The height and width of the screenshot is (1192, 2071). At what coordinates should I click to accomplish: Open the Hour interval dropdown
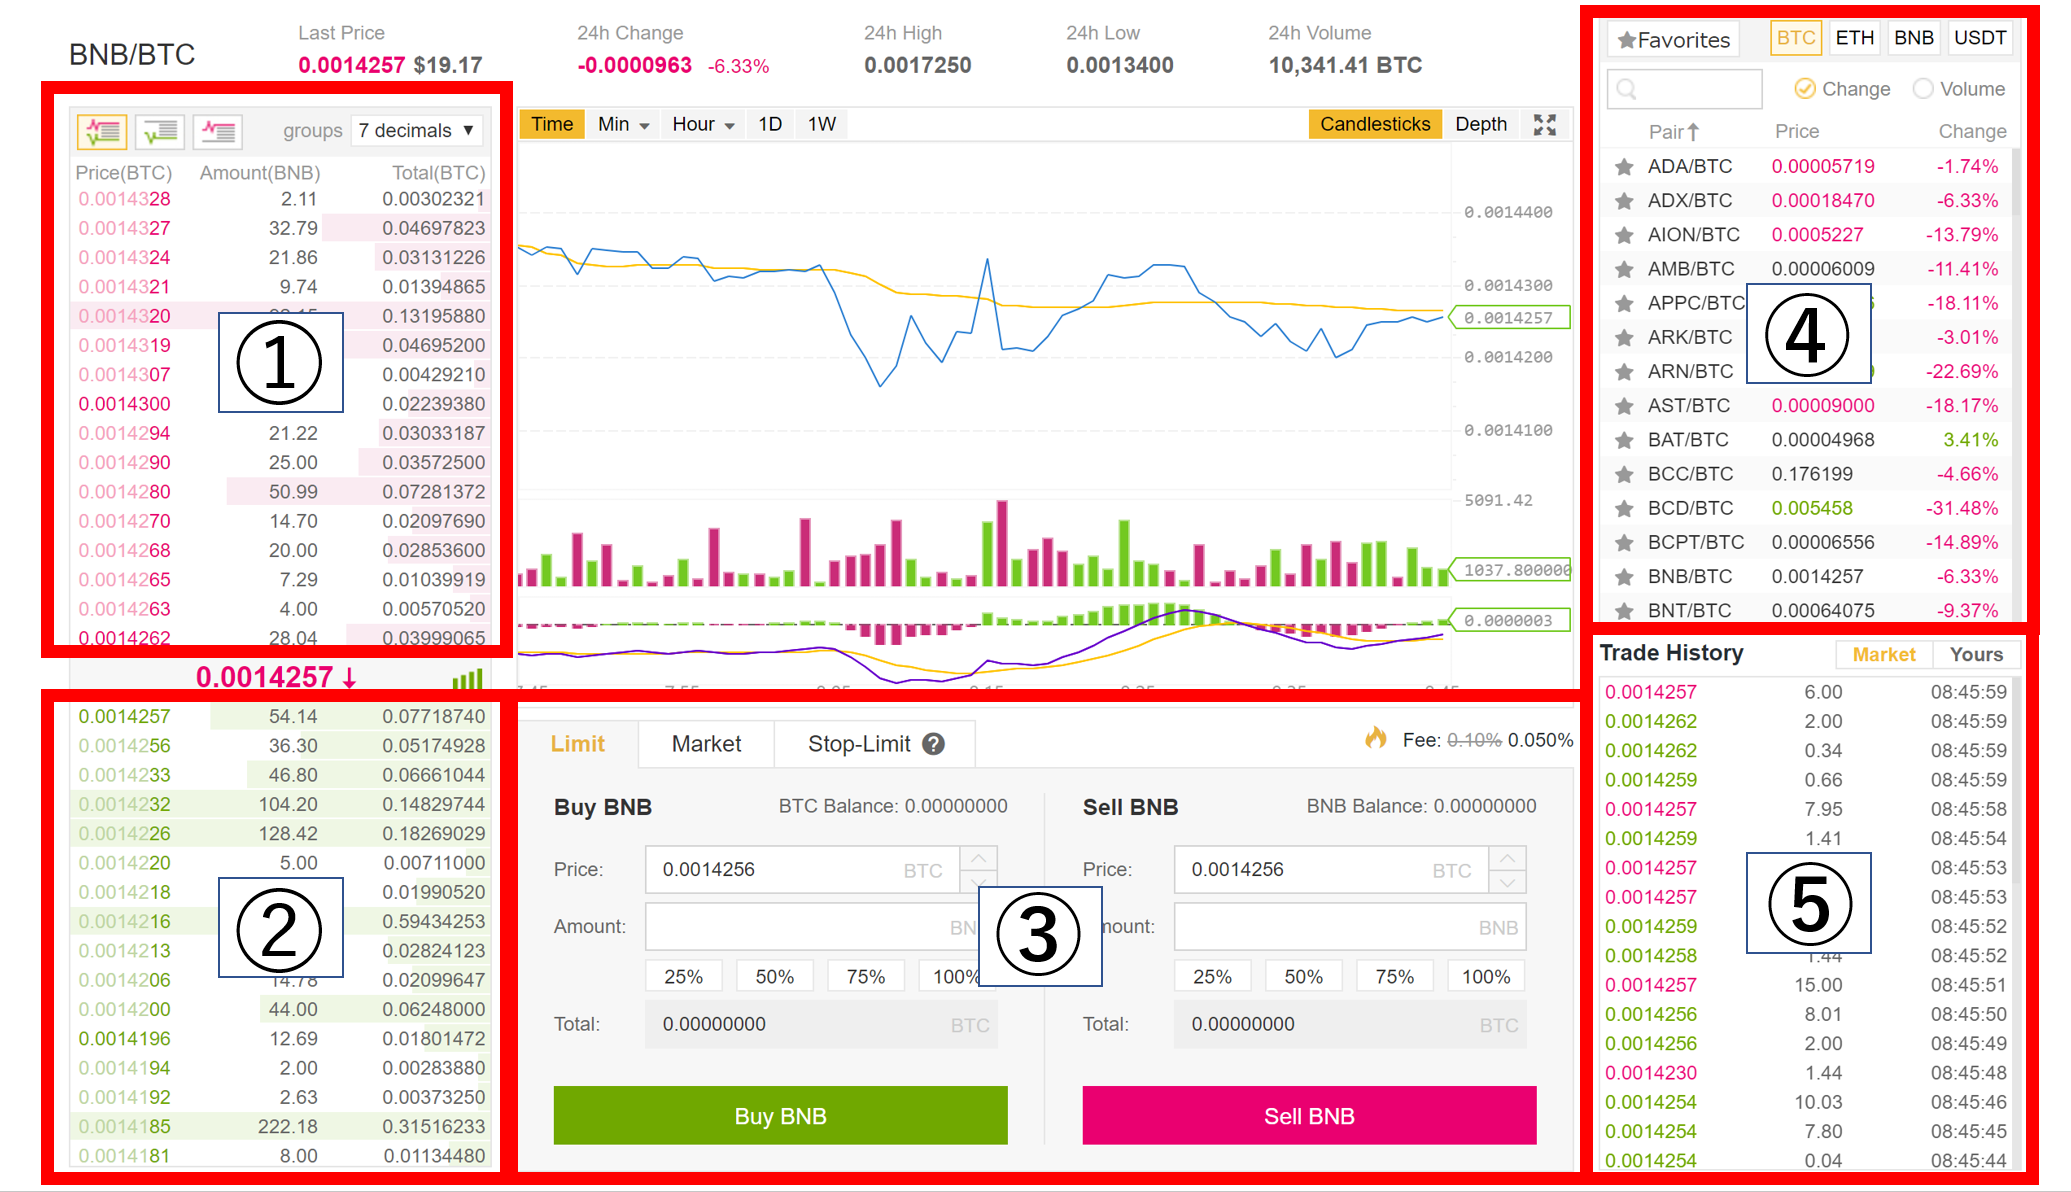tap(703, 124)
